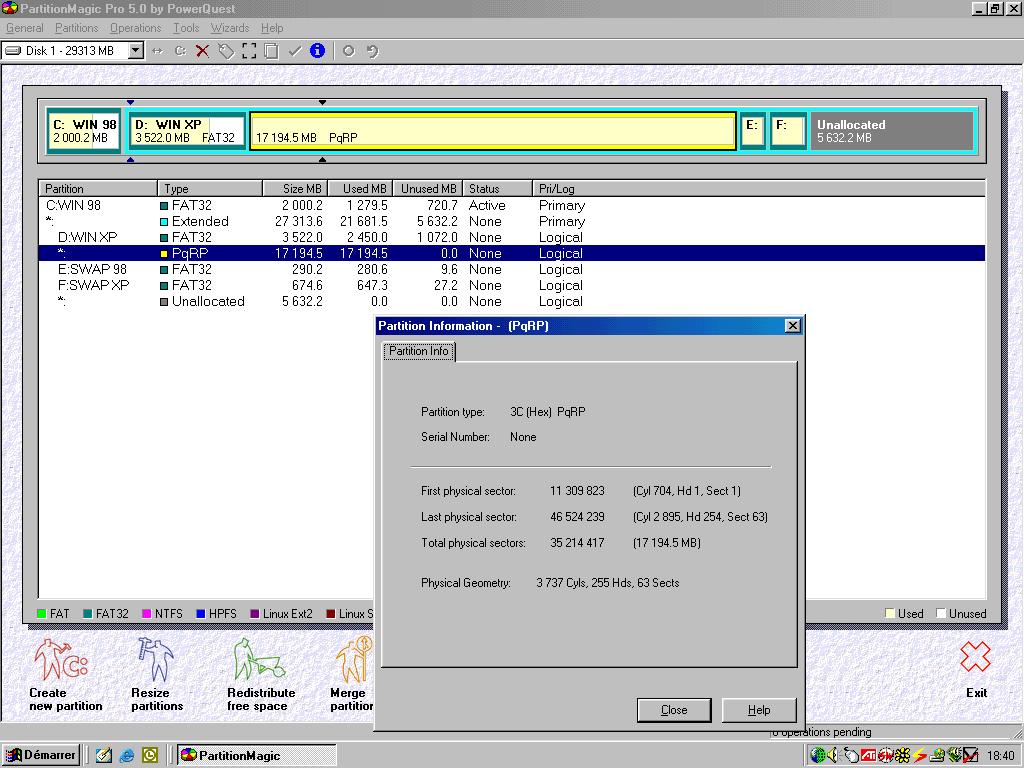Viewport: 1024px width, 768px height.
Task: Close the Partition Information dialog with X
Action: 792,326
